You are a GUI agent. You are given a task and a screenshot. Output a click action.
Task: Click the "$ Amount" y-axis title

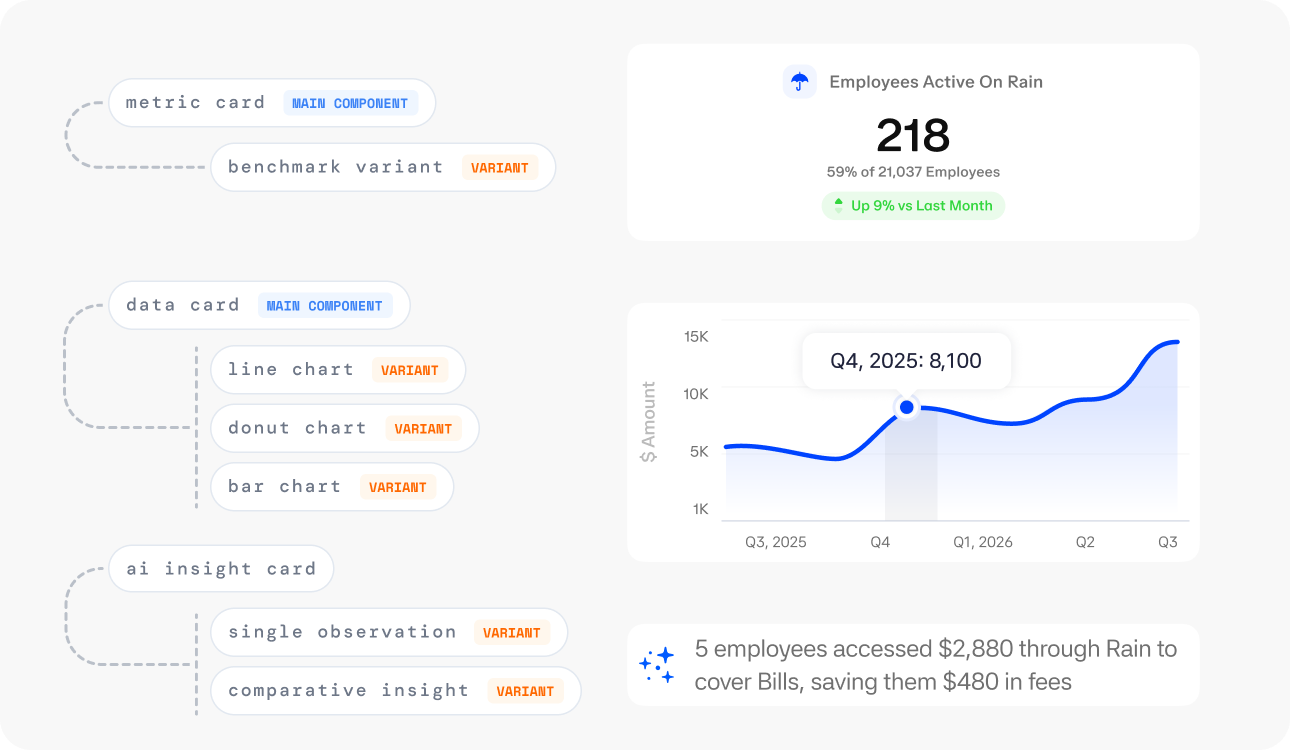point(649,422)
